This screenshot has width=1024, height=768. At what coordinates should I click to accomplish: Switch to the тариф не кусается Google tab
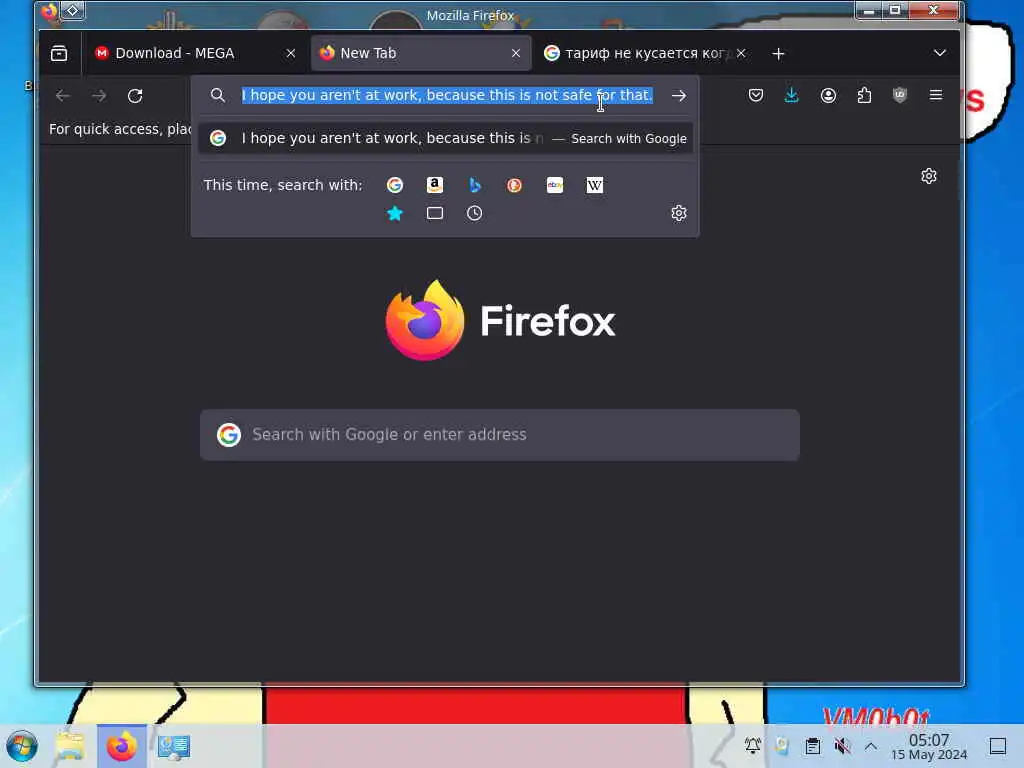pos(645,53)
